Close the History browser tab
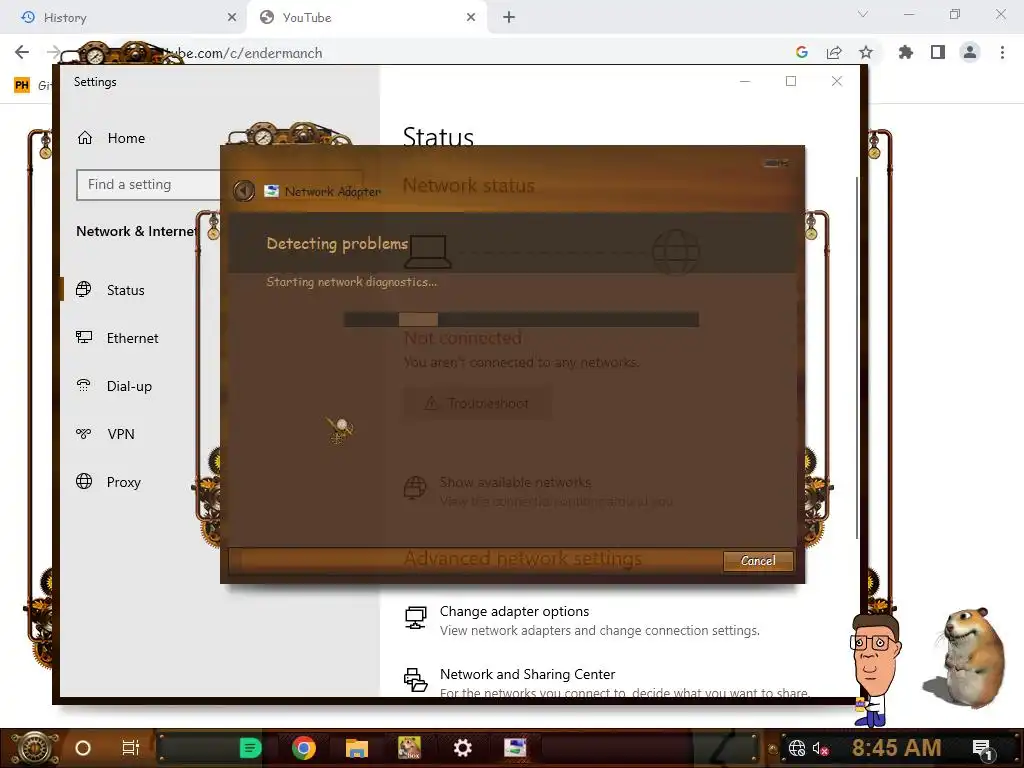This screenshot has width=1024, height=768. 232,18
